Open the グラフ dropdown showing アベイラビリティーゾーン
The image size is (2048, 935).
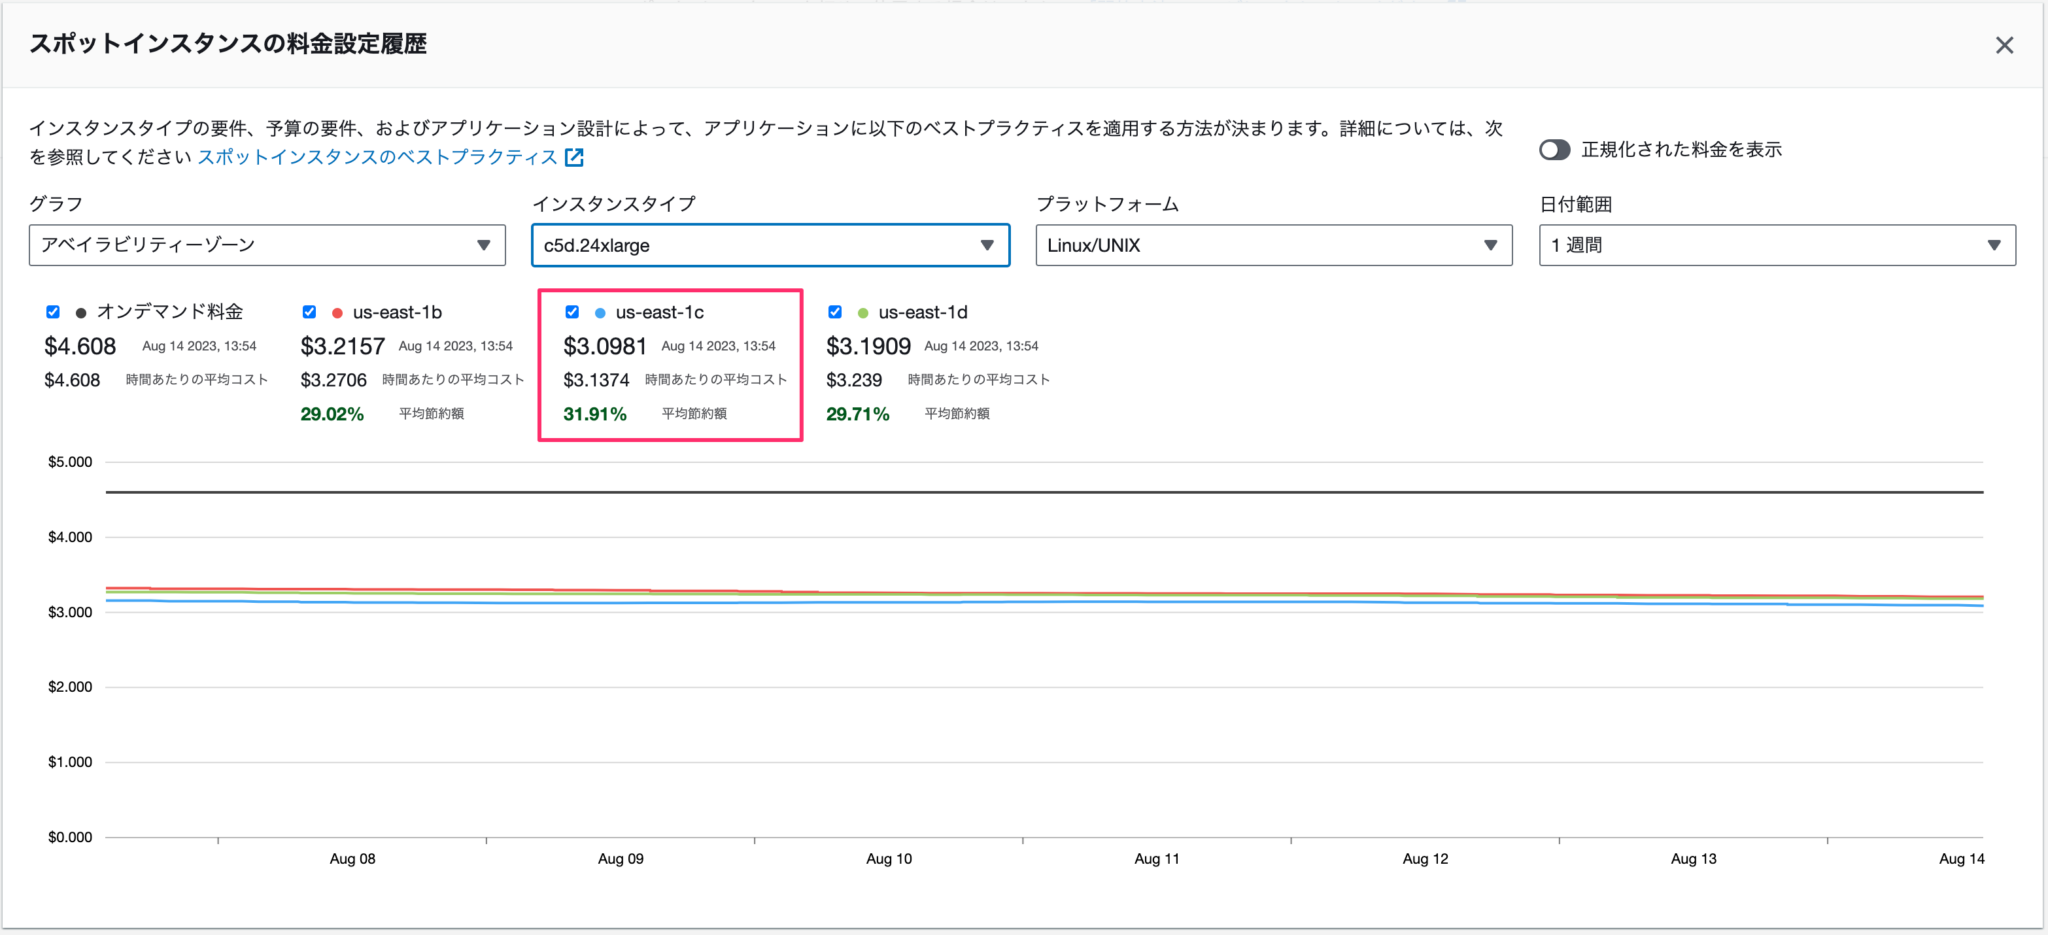pyautogui.click(x=267, y=245)
